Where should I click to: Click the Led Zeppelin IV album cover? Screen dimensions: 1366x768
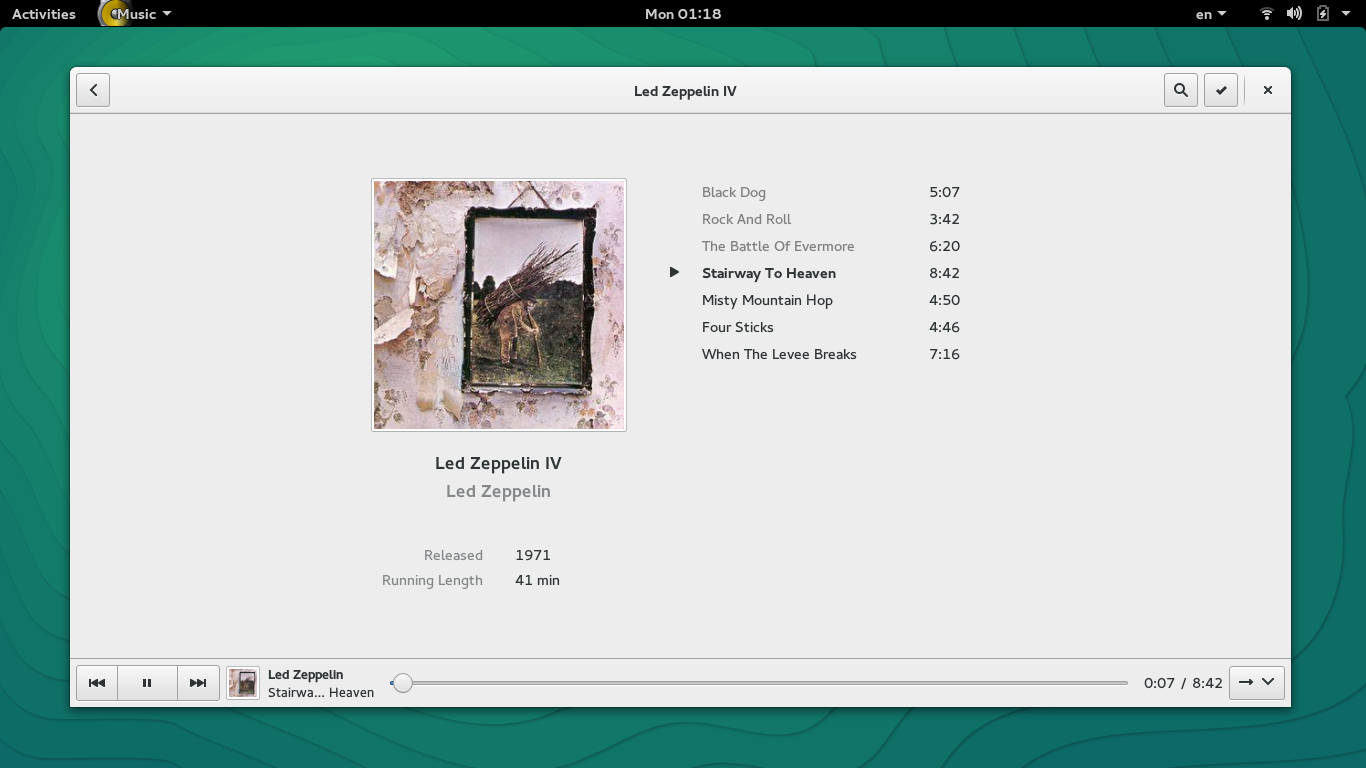(x=498, y=305)
